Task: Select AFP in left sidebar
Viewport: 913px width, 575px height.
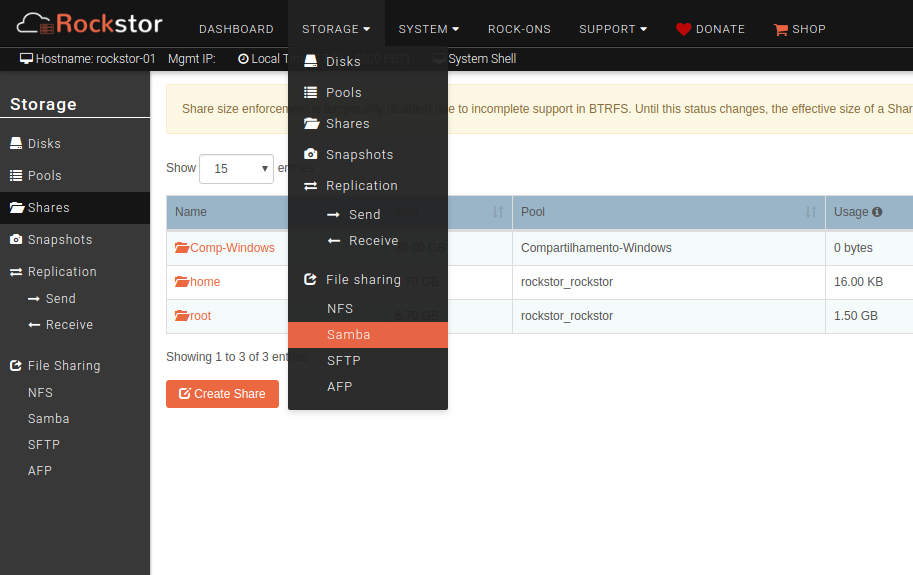Action: point(40,471)
